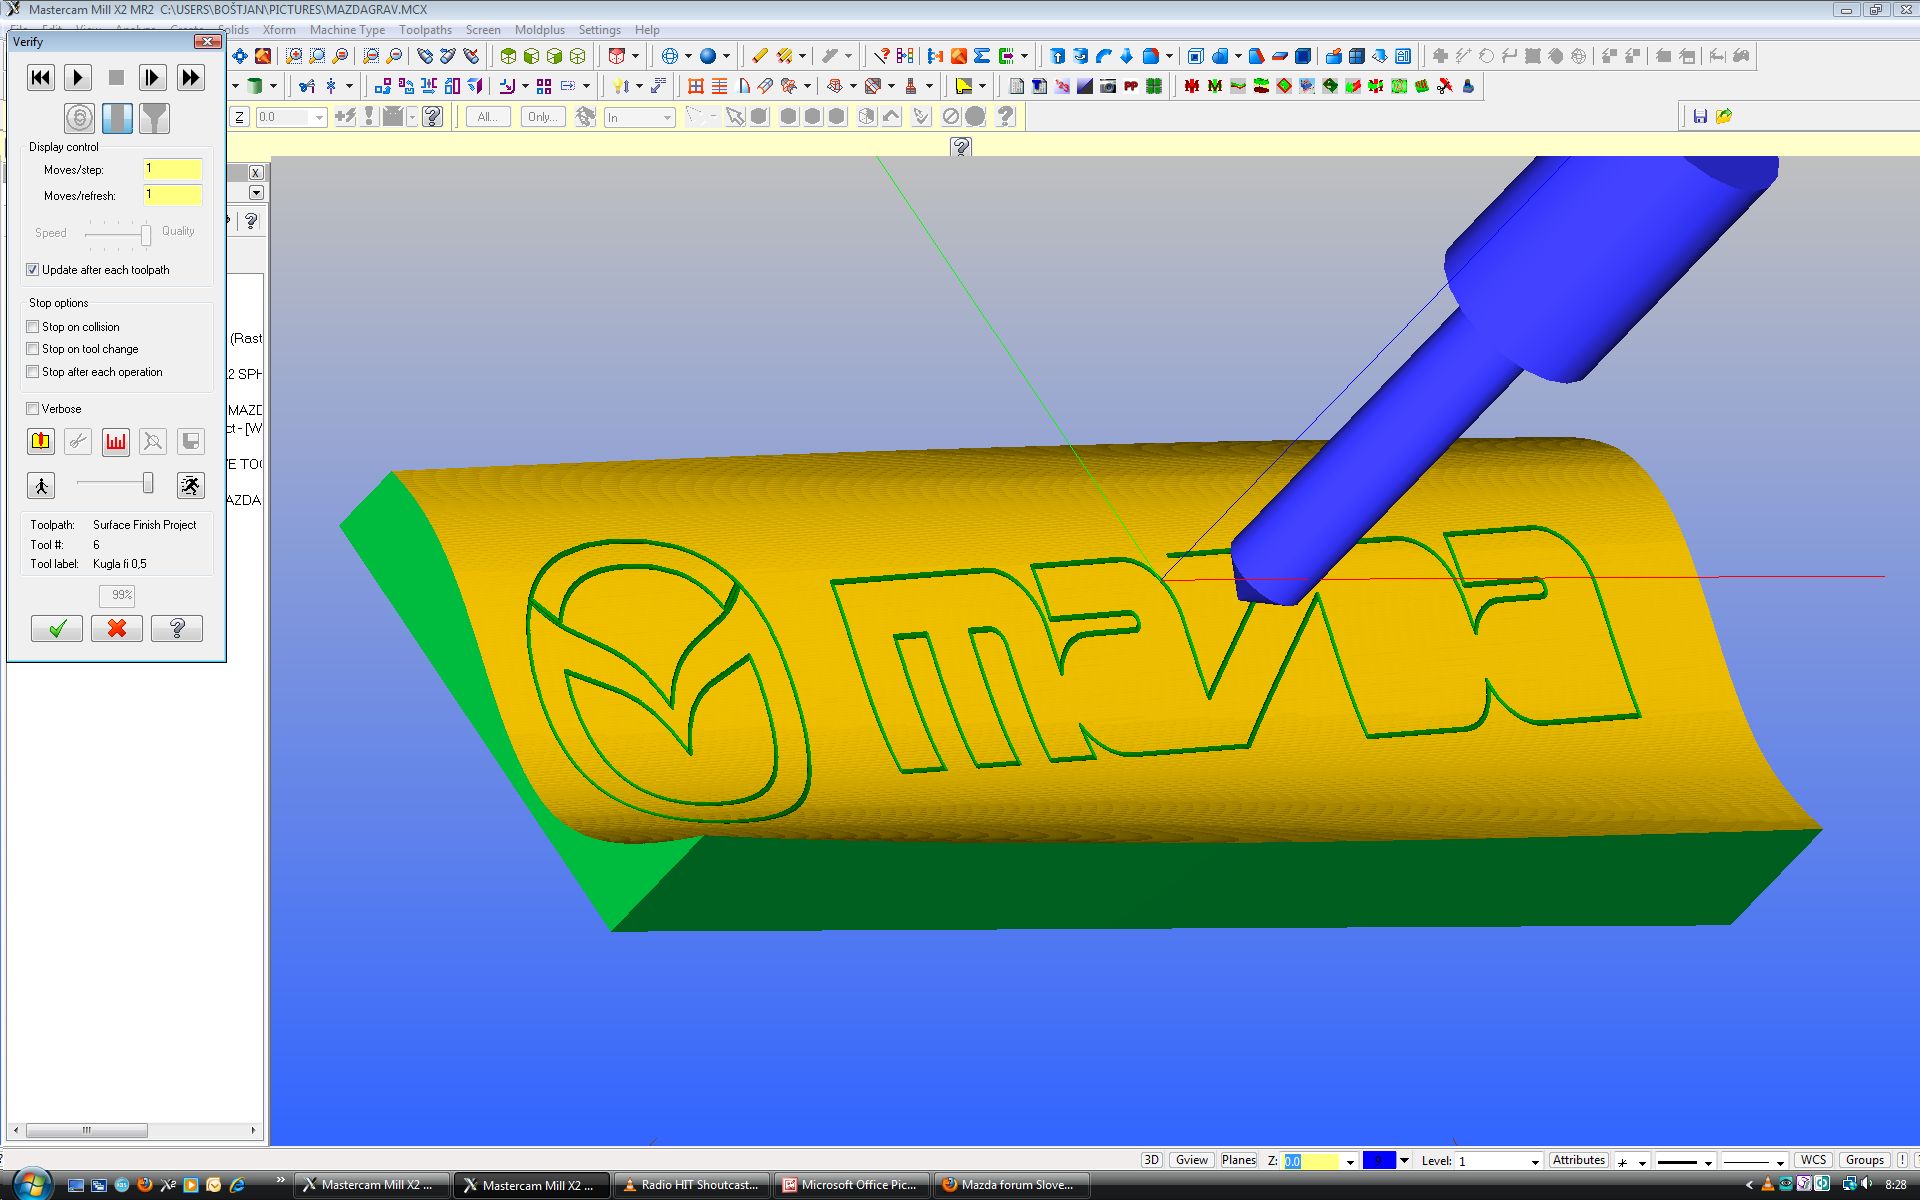The image size is (1920, 1200).
Task: Step forward one move in Verify
Action: [152, 77]
